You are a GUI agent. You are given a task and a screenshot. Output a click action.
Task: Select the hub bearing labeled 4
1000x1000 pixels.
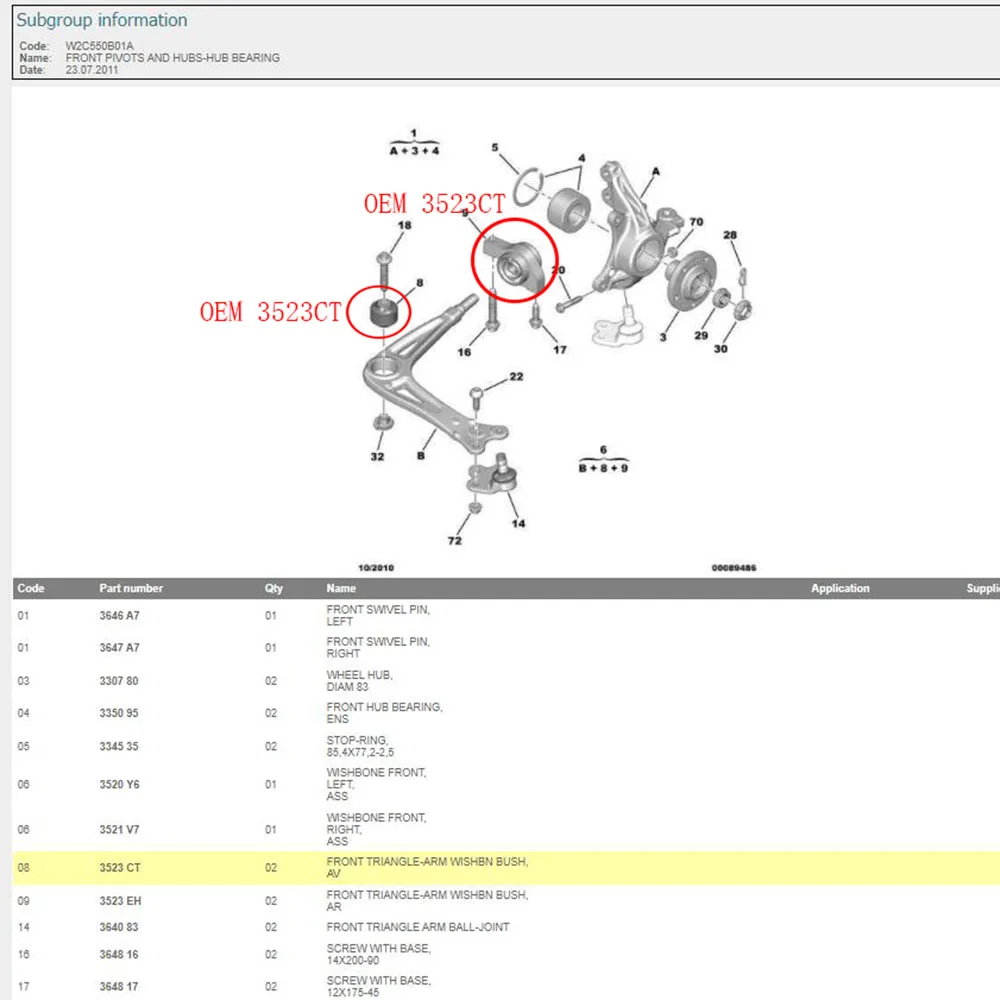(569, 210)
